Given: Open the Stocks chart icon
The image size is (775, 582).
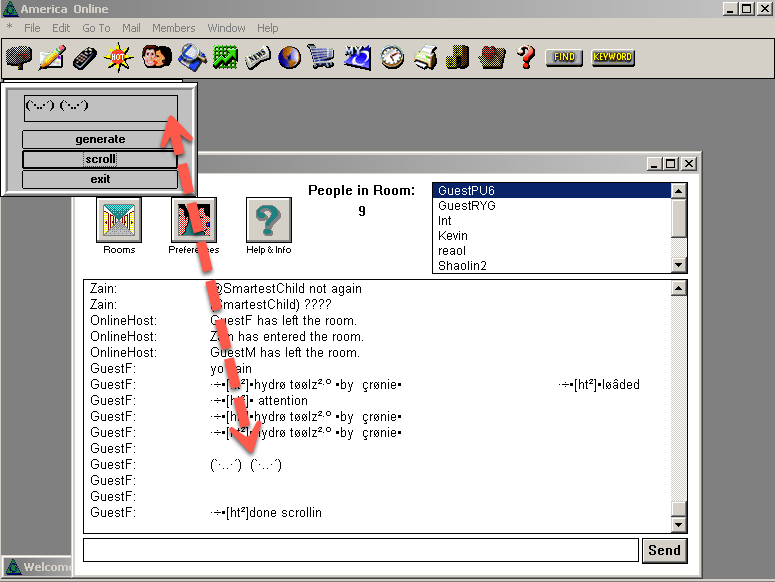Looking at the screenshot, I should click(225, 57).
